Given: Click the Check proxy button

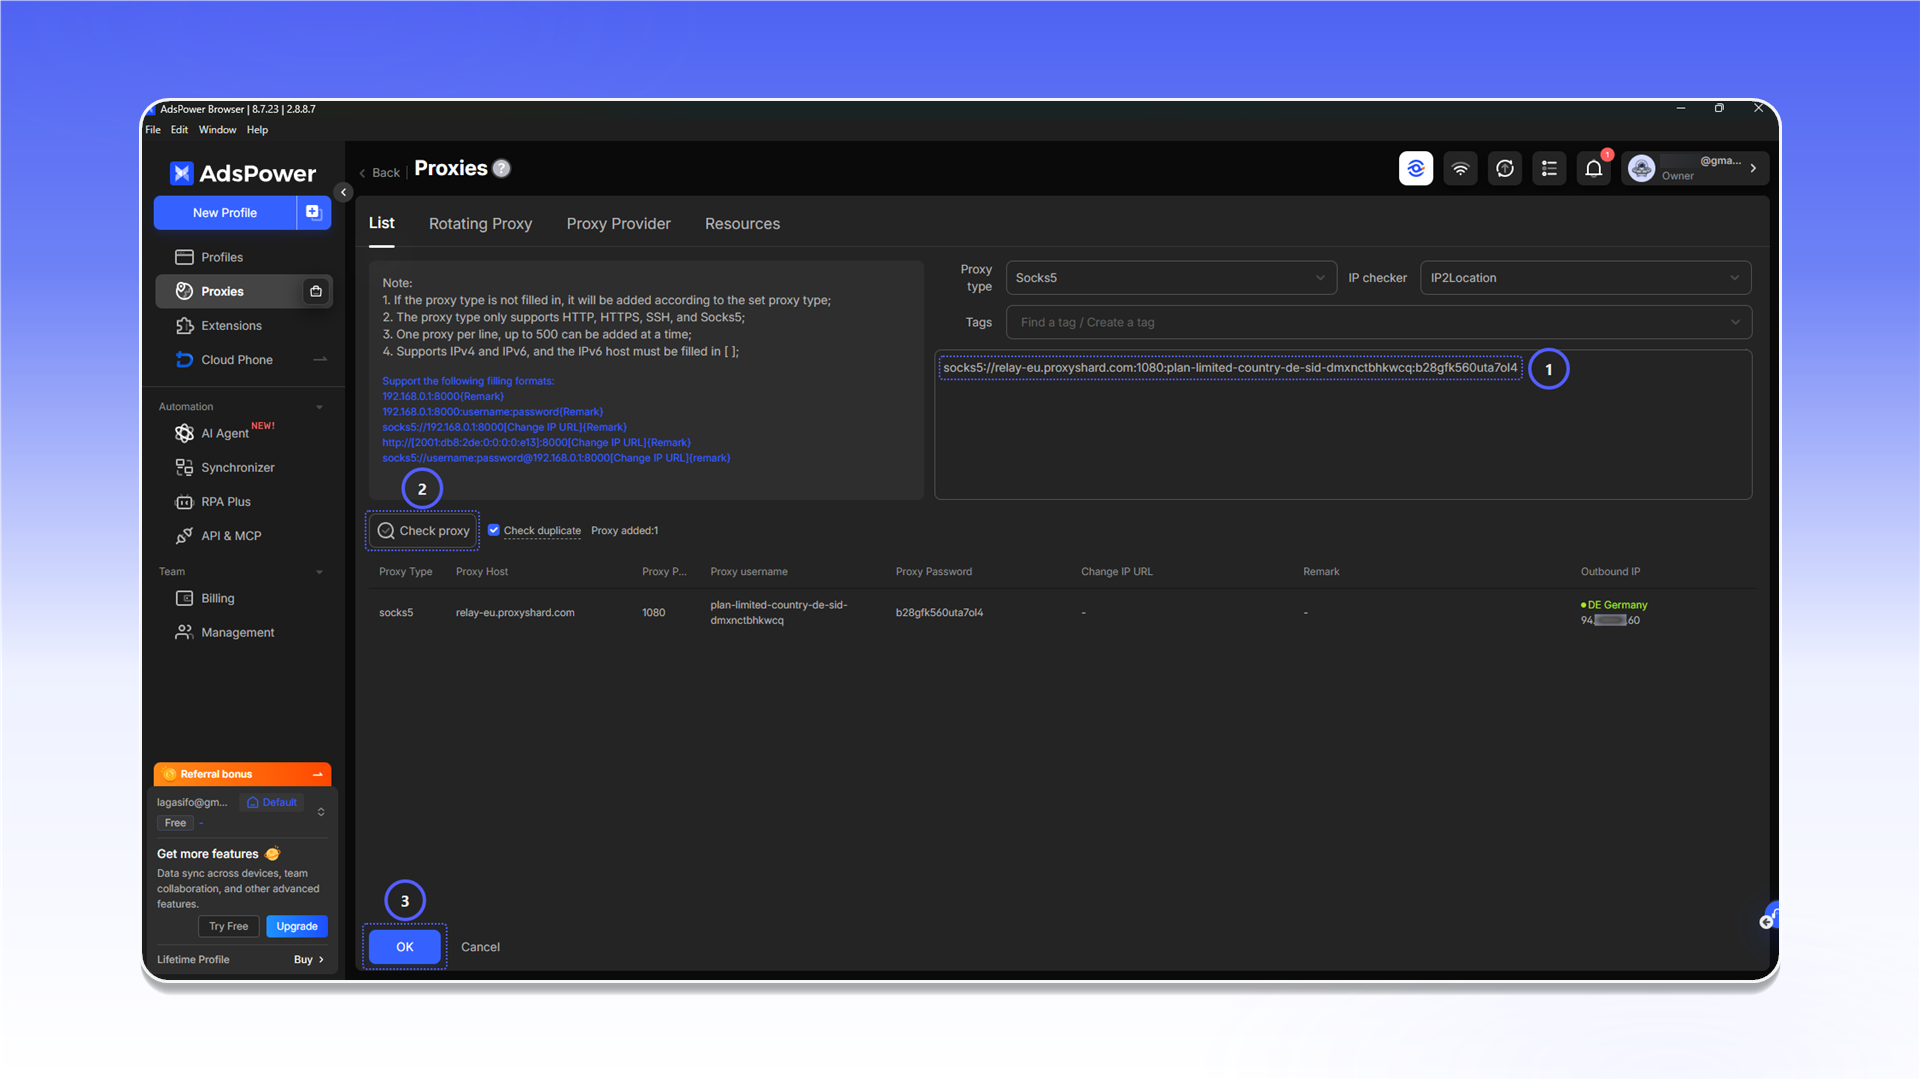Looking at the screenshot, I should (x=423, y=531).
